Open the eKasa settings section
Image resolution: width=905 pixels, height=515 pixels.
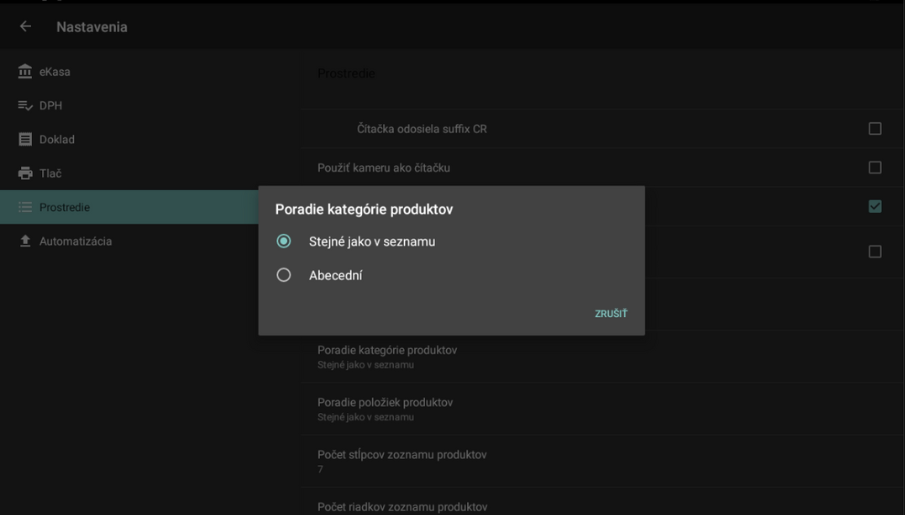coord(55,72)
